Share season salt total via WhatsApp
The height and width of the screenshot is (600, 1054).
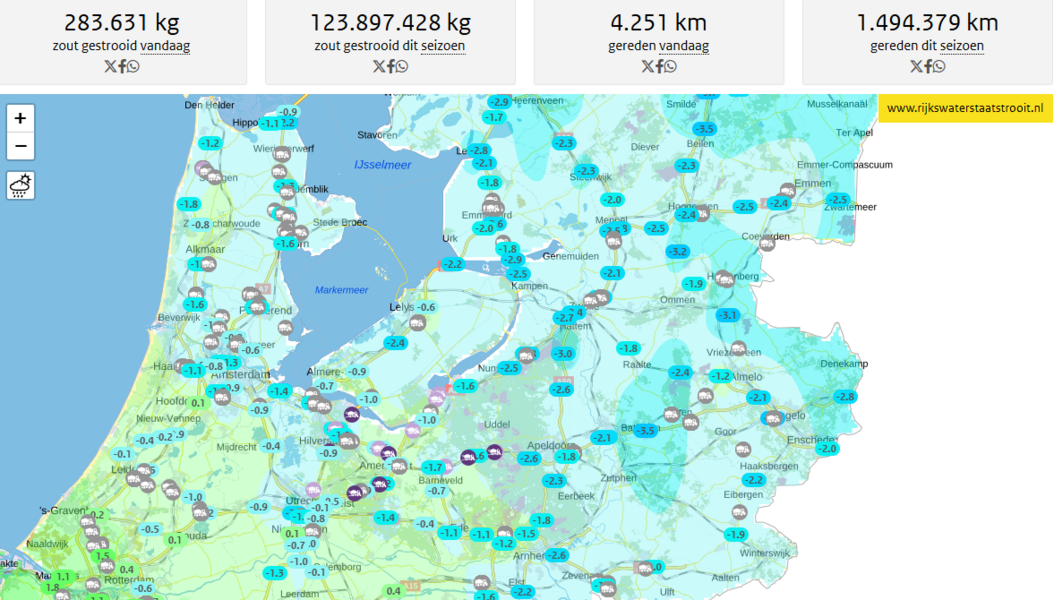click(402, 66)
